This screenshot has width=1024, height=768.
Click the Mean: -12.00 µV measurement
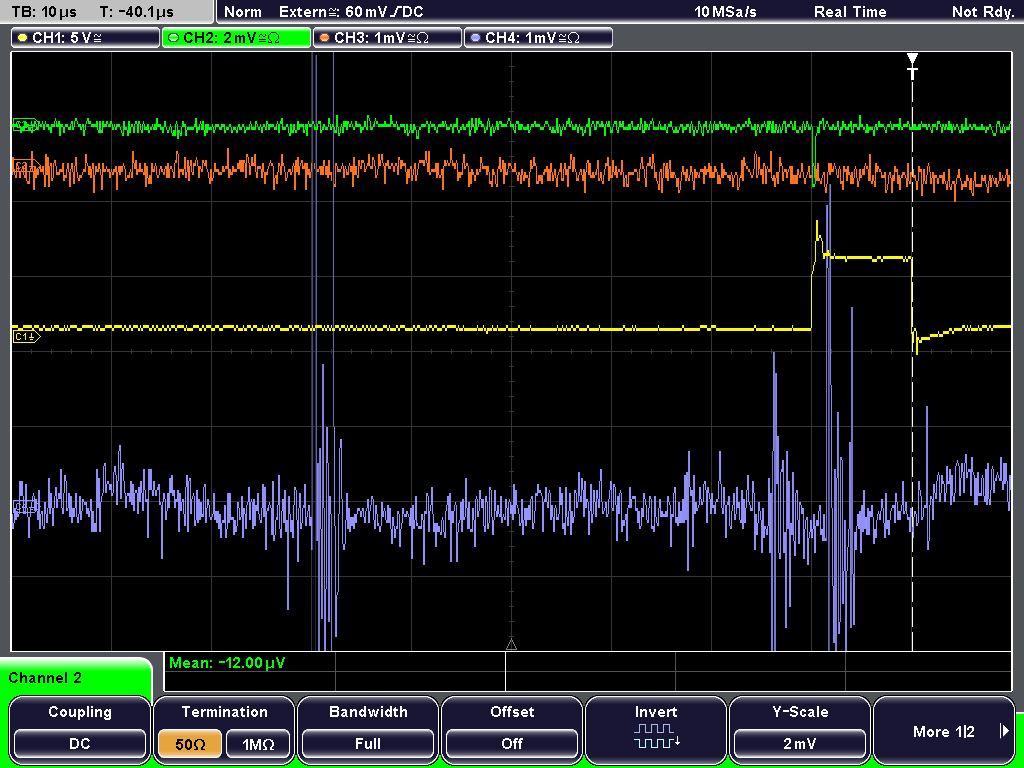[x=227, y=663]
